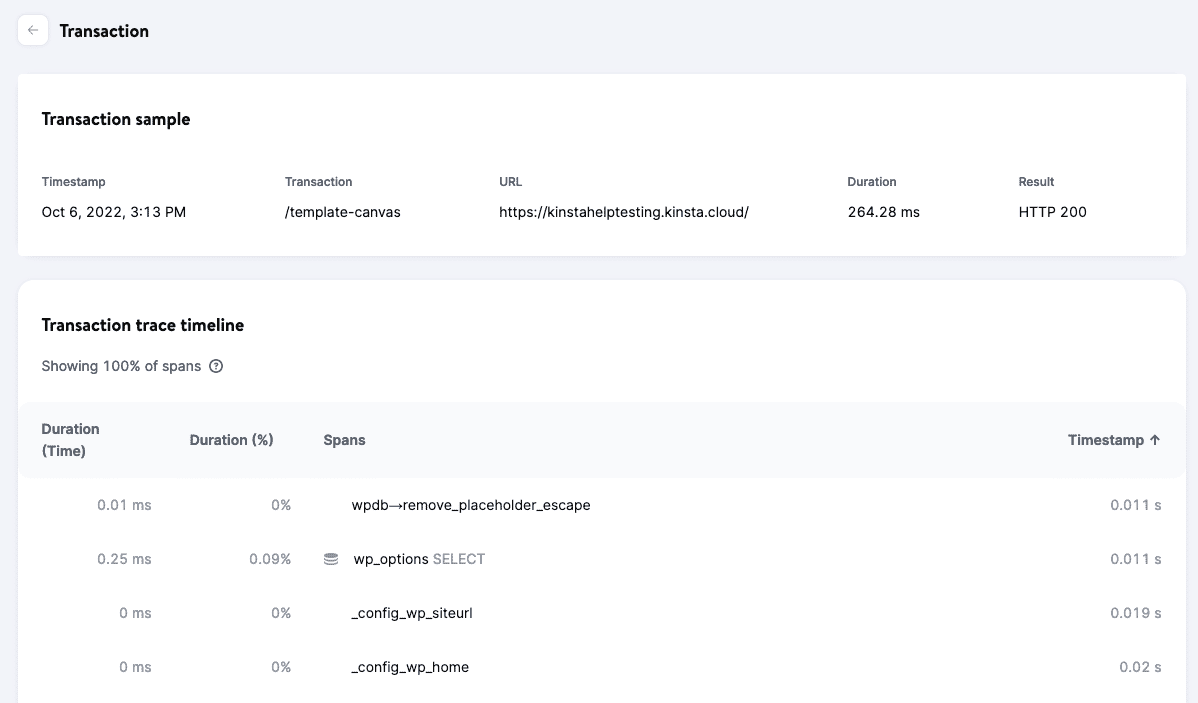Click the HTTP 200 result value
Viewport: 1198px width, 703px height.
1052,212
